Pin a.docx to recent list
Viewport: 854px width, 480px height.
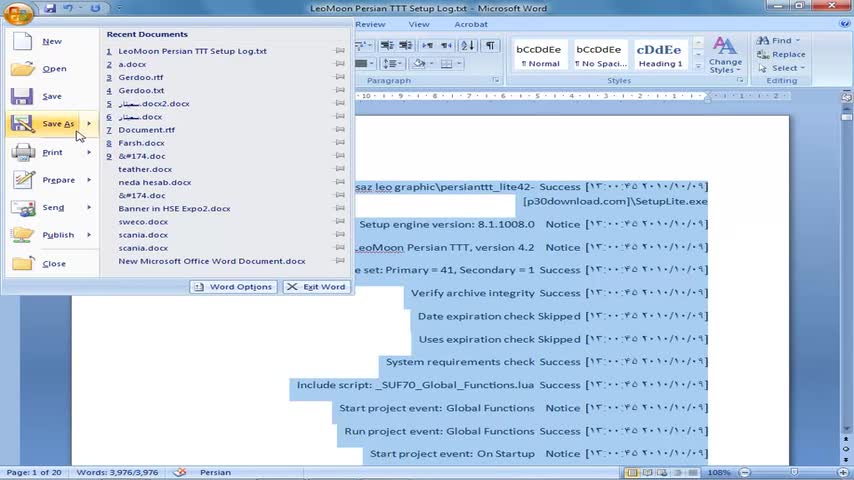point(340,64)
